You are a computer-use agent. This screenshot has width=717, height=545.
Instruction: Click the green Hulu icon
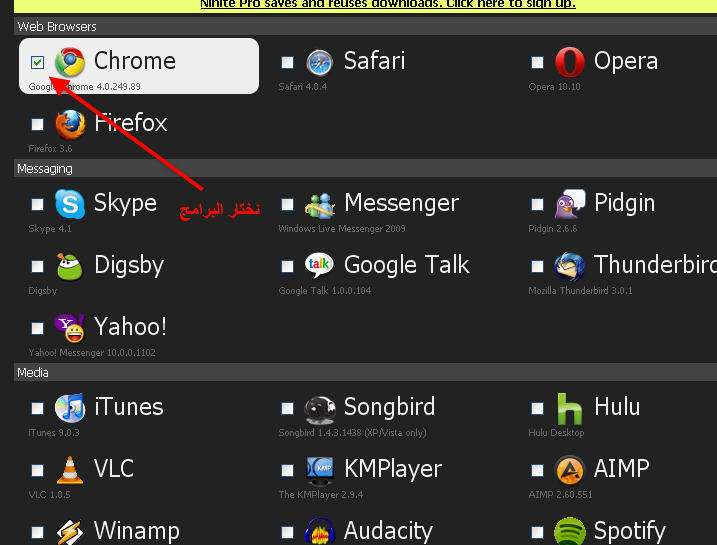pyautogui.click(x=569, y=408)
